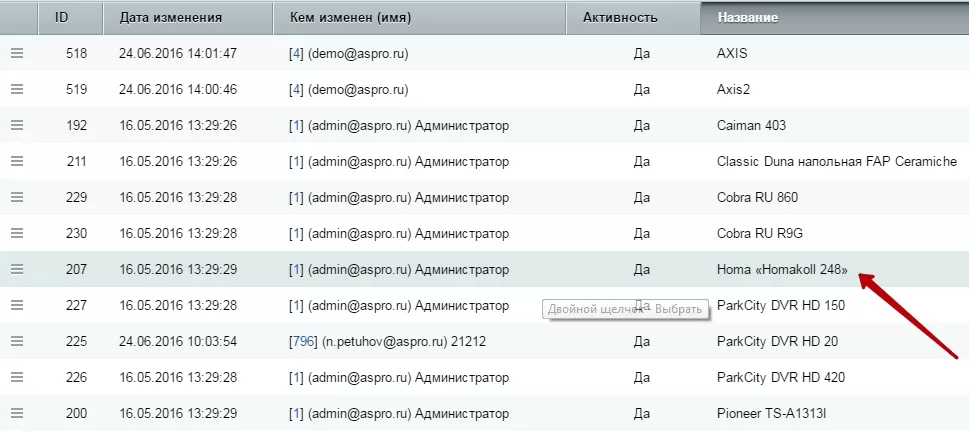Sort by ID column header
969x432 pixels.
click(70, 17)
